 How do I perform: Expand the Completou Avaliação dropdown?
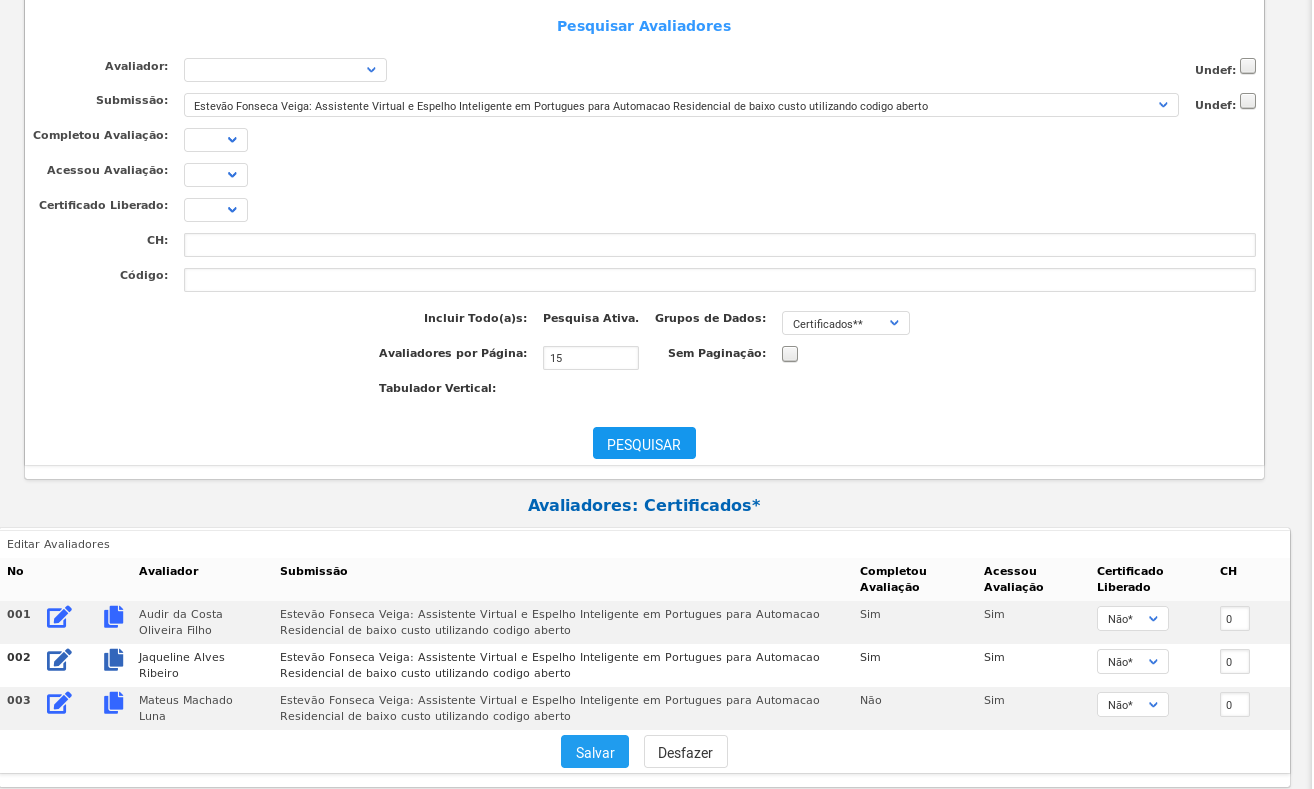pyautogui.click(x=216, y=140)
